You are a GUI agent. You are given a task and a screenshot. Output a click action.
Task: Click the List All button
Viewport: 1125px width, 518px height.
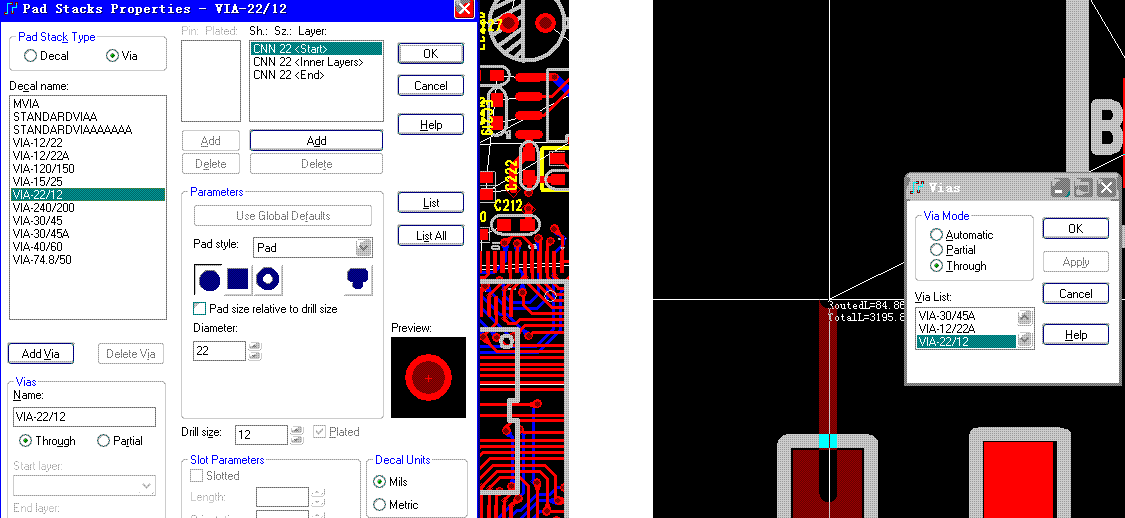[x=430, y=235]
